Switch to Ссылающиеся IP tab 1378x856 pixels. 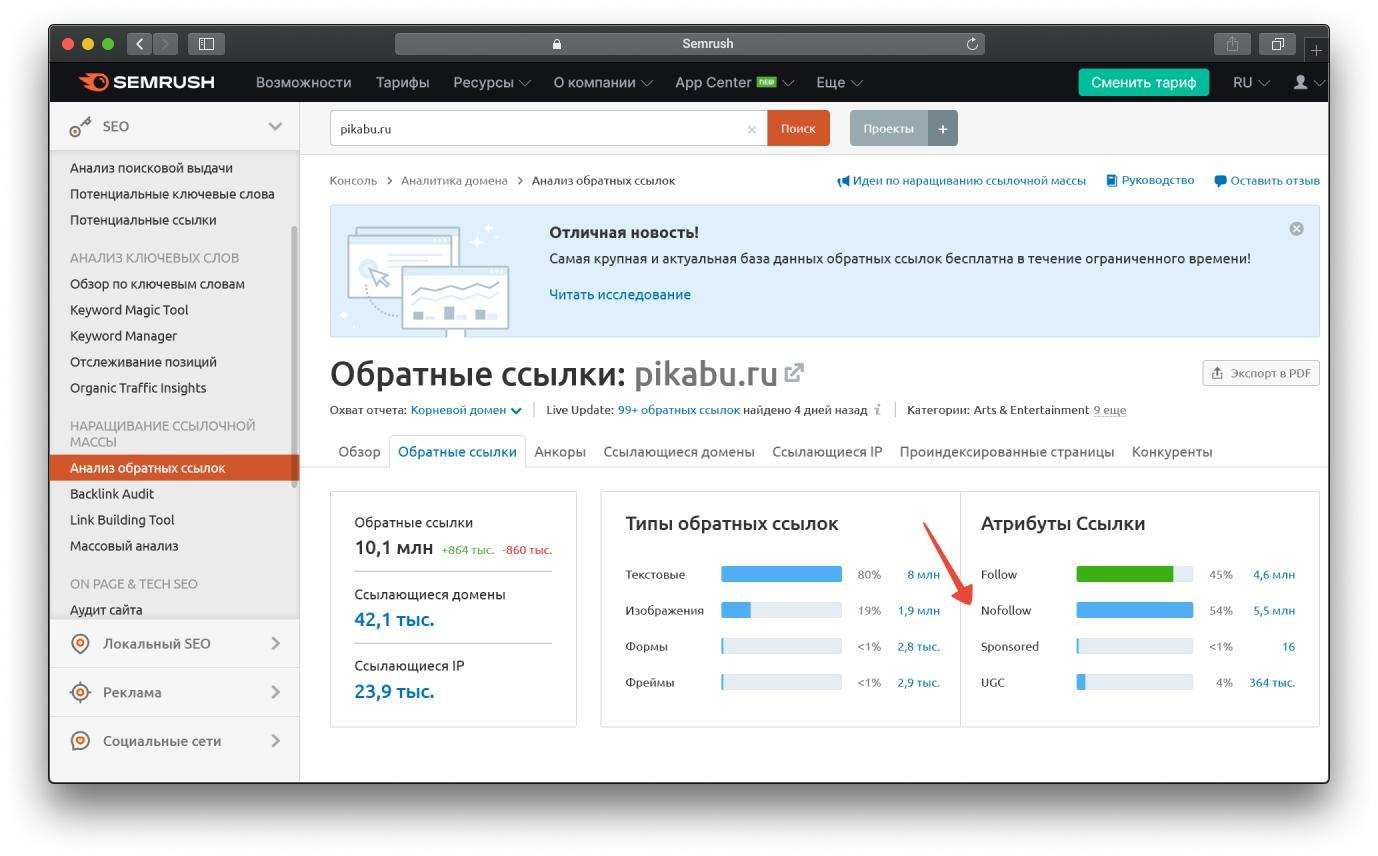click(827, 451)
